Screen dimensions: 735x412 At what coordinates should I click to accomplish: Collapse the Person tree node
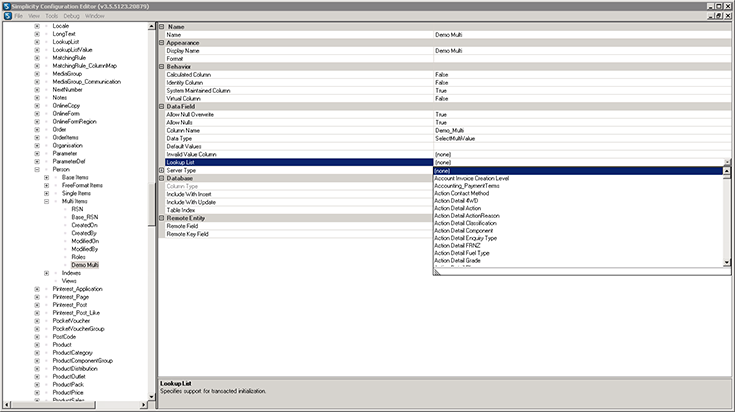tap(37, 170)
